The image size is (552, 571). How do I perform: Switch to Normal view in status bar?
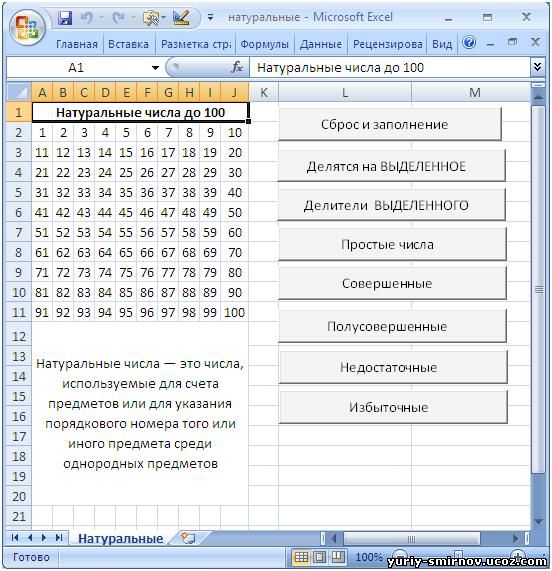pyautogui.click(x=301, y=557)
